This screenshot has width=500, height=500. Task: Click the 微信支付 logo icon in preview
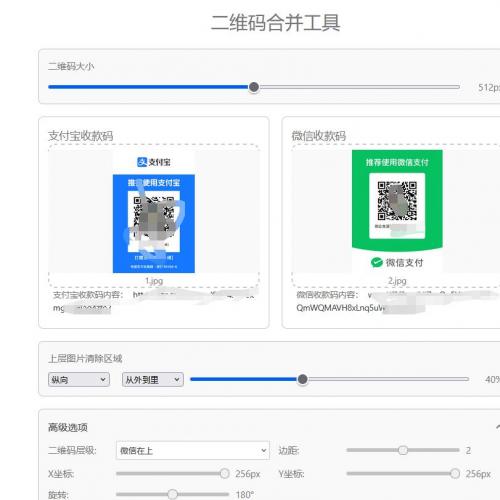[377, 263]
